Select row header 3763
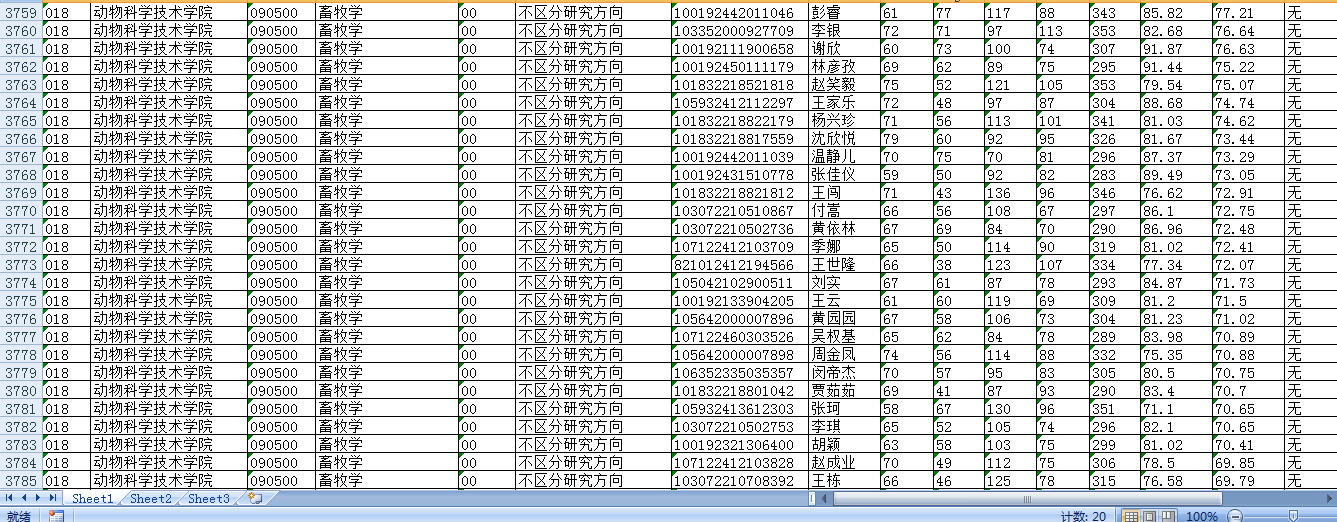 pos(21,85)
